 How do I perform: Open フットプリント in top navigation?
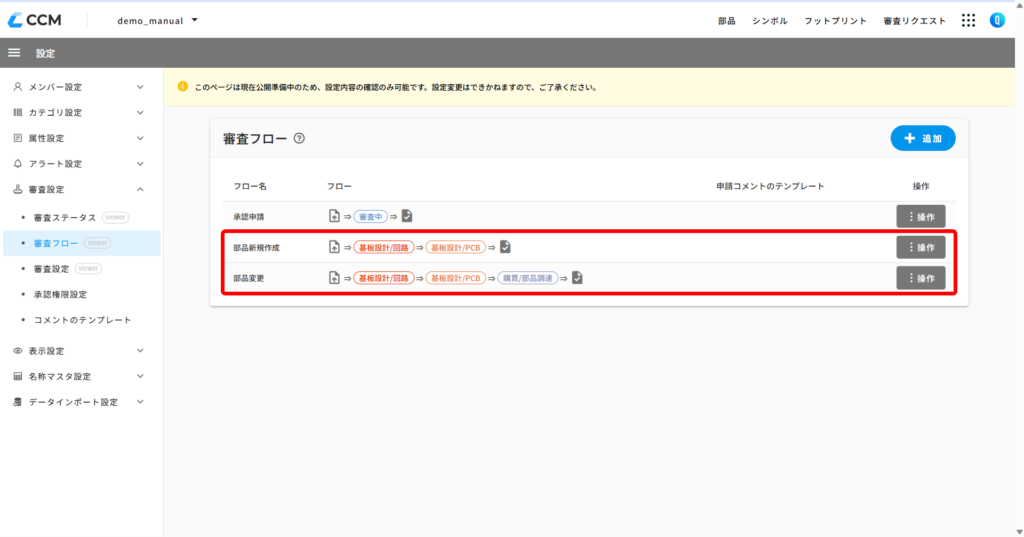[835, 21]
